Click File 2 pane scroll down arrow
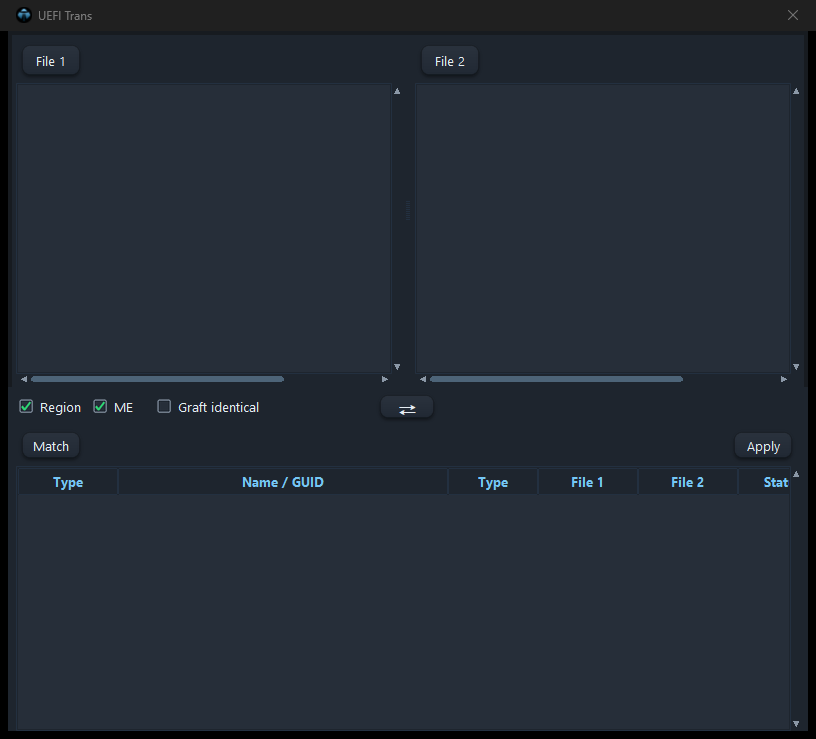This screenshot has width=816, height=739. coord(796,367)
